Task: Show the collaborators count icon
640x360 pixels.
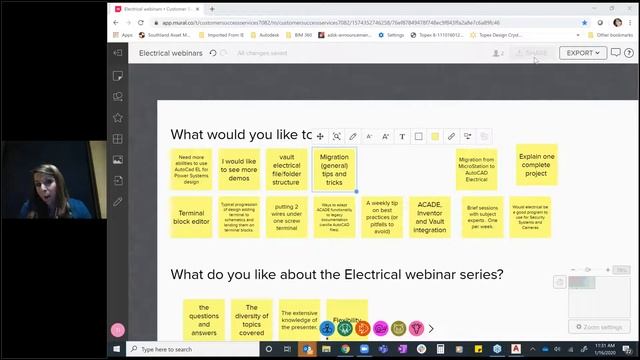Action: [498, 53]
